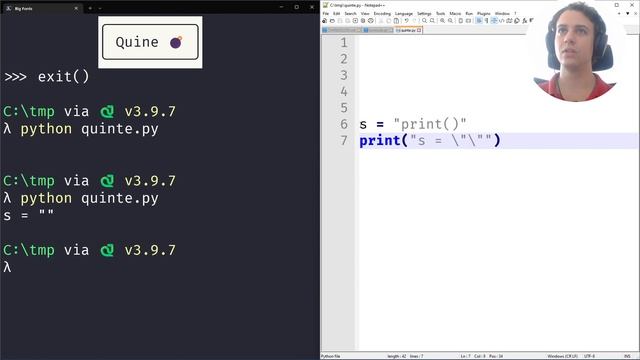Open the Settings menu
The image size is (640, 360).
(424, 13)
